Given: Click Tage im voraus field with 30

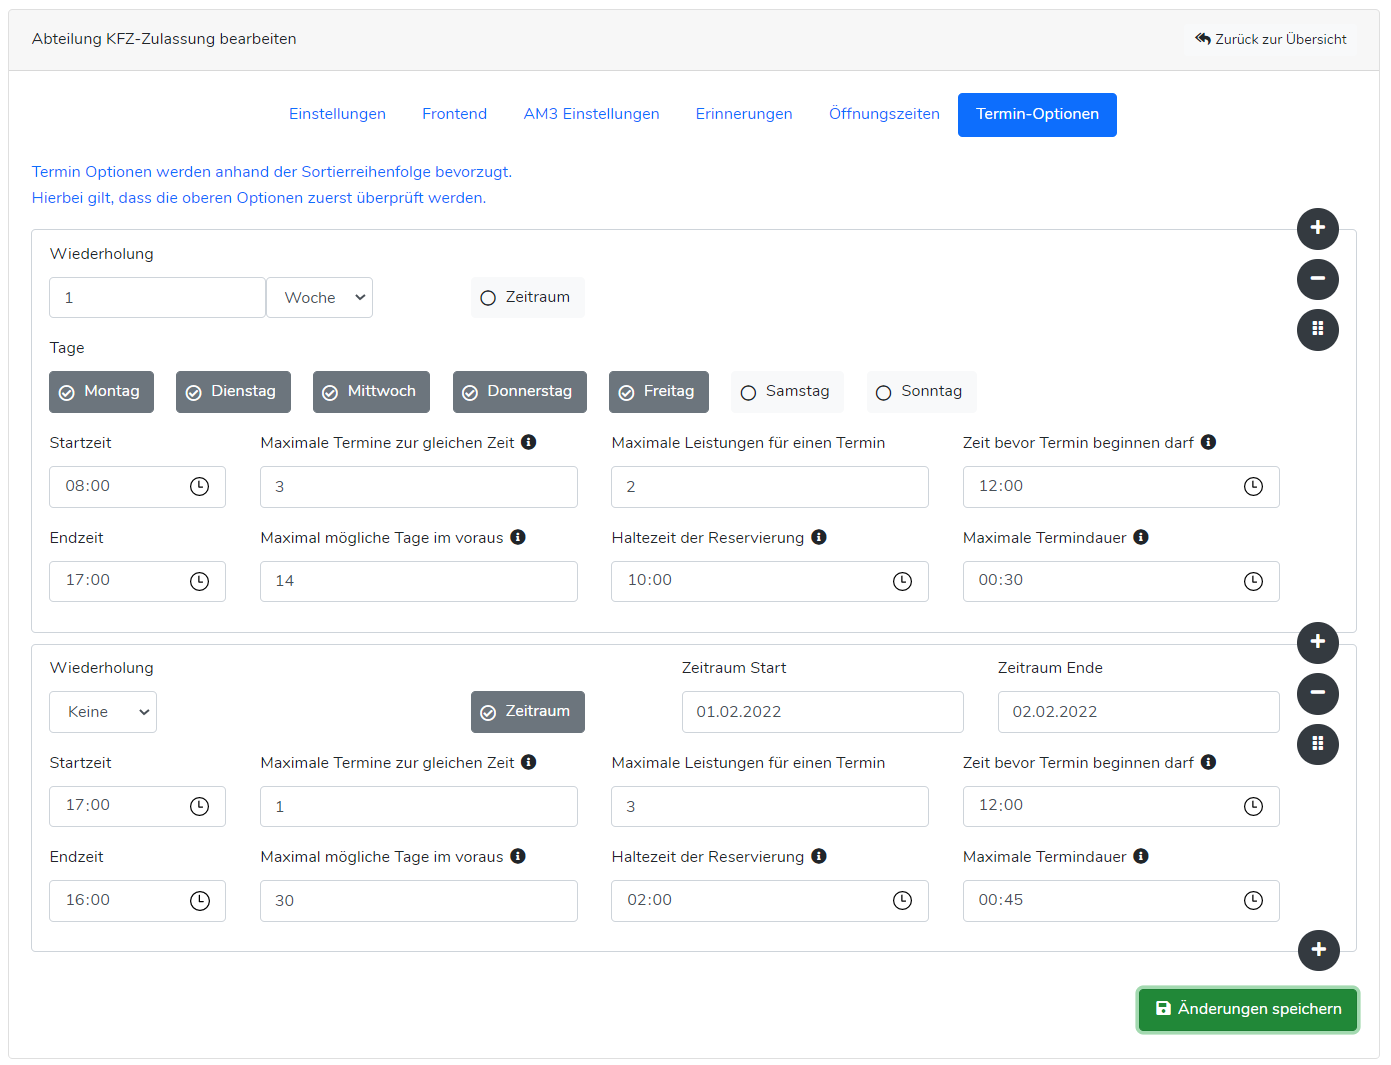Looking at the screenshot, I should pyautogui.click(x=419, y=901).
